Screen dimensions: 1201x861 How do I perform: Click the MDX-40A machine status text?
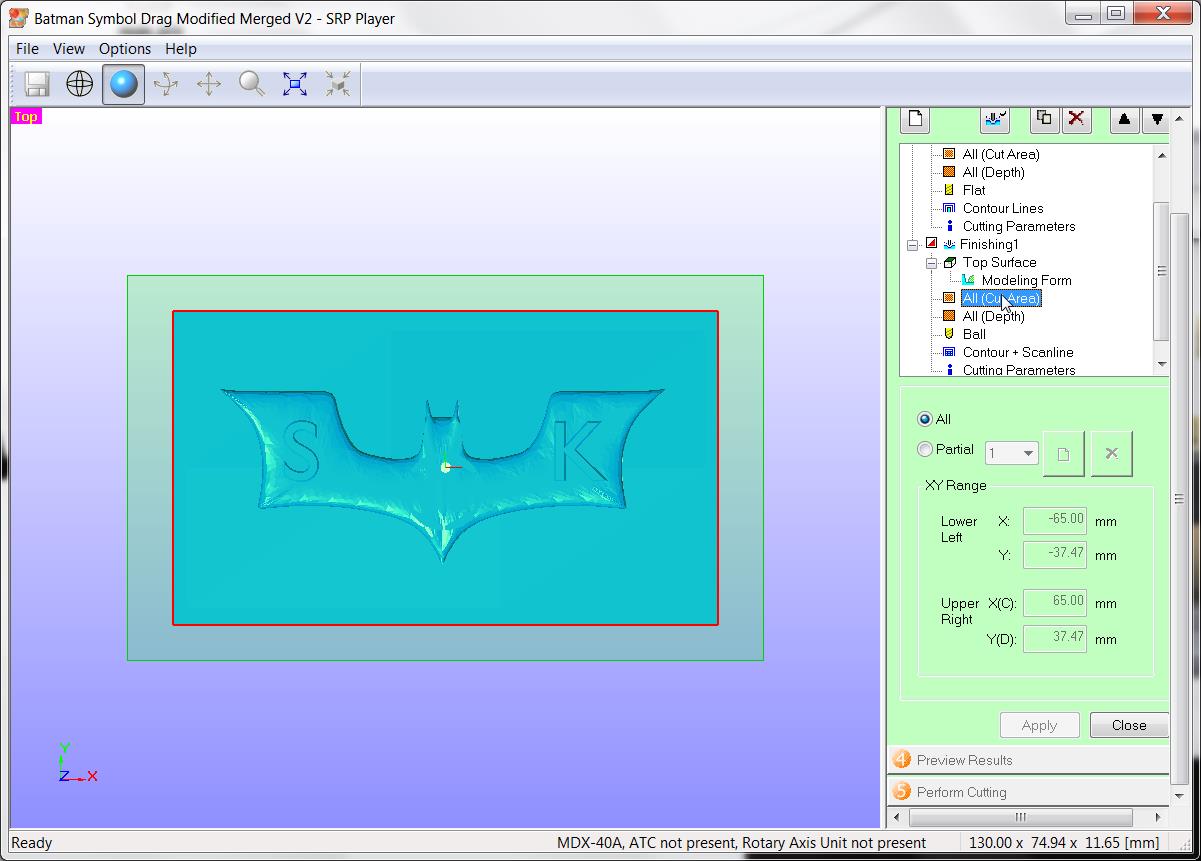[x=741, y=843]
